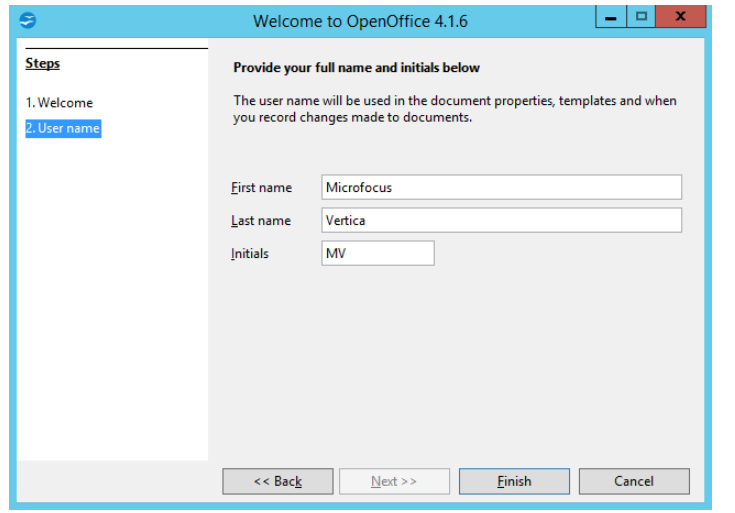Click the OpenOffice logo icon in title bar
The height and width of the screenshot is (513, 735).
[28, 20]
